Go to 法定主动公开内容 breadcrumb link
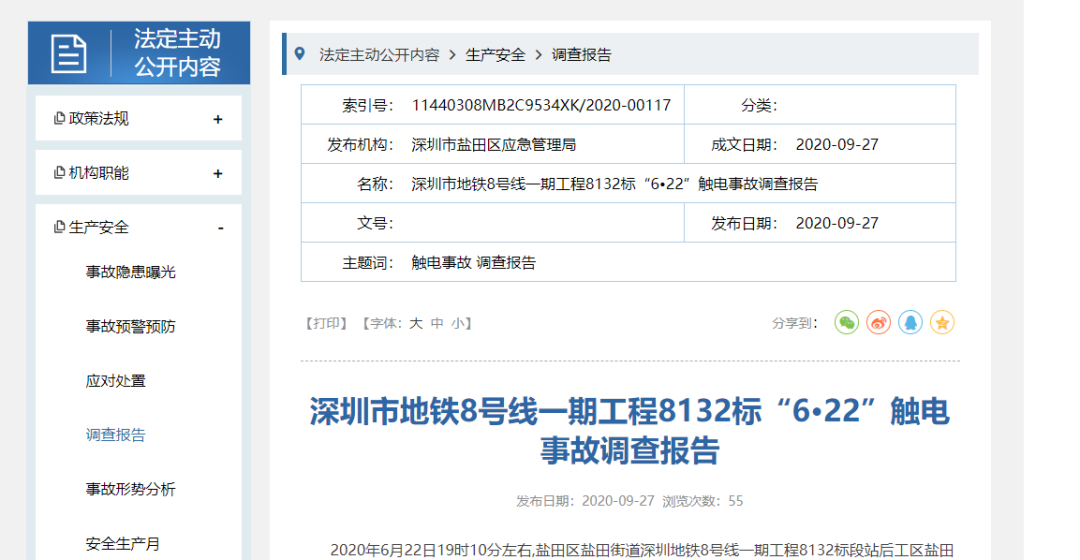Screen dimensions: 1080x560 (x=379, y=55)
